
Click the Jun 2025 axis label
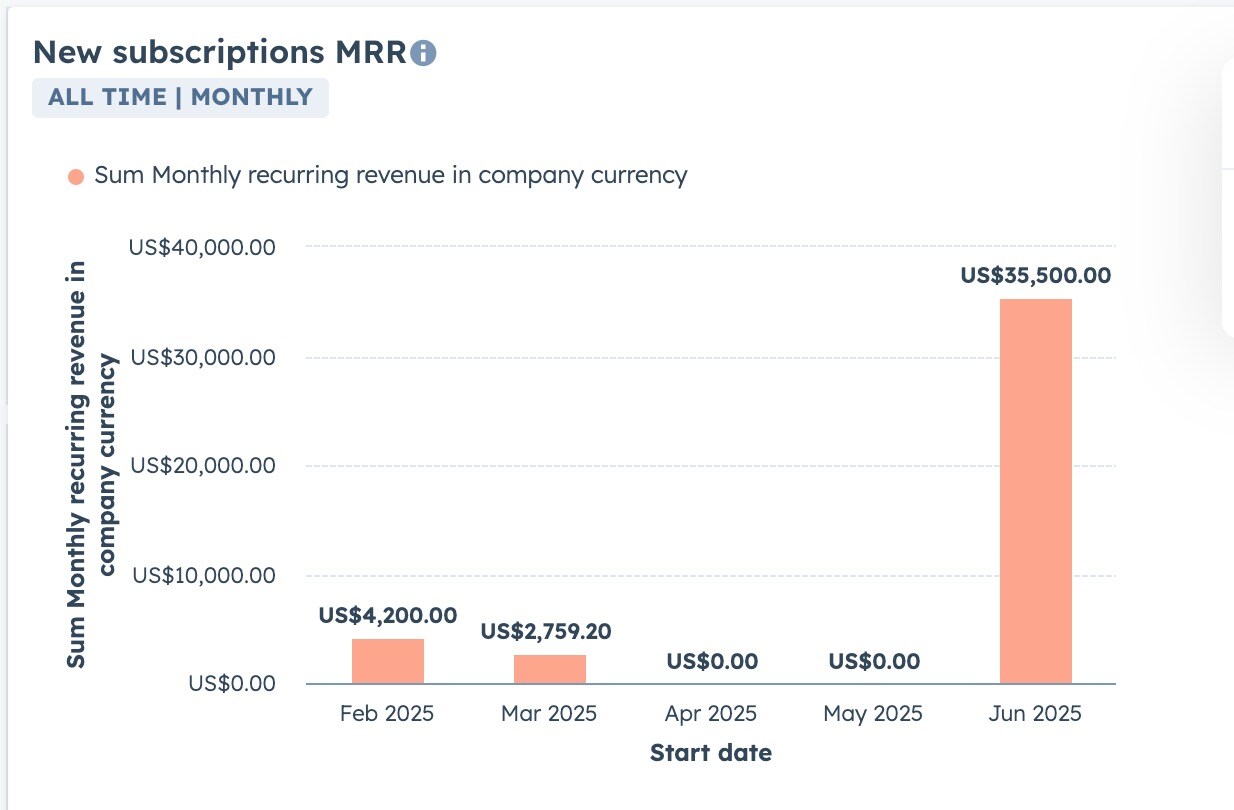pos(1035,714)
